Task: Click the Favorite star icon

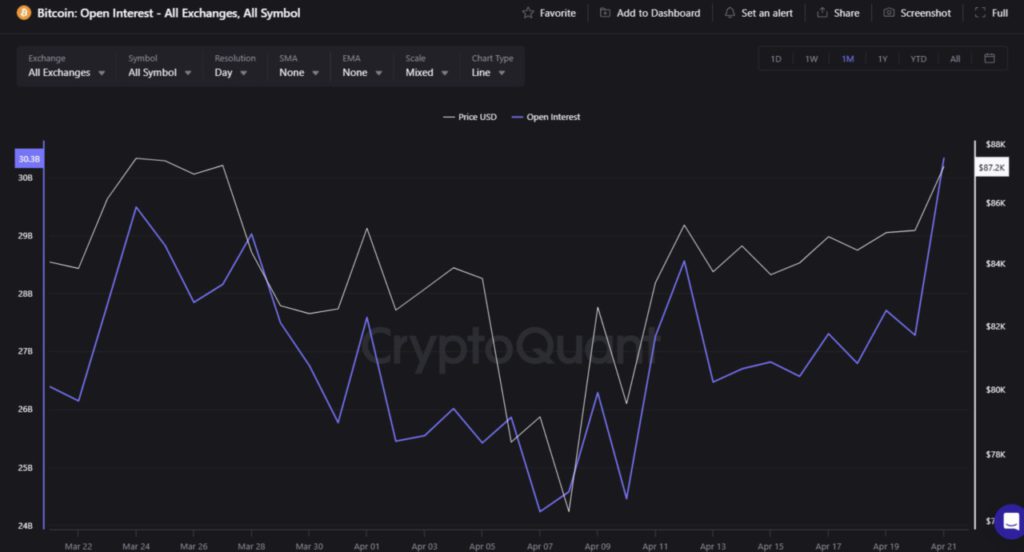Action: 528,13
